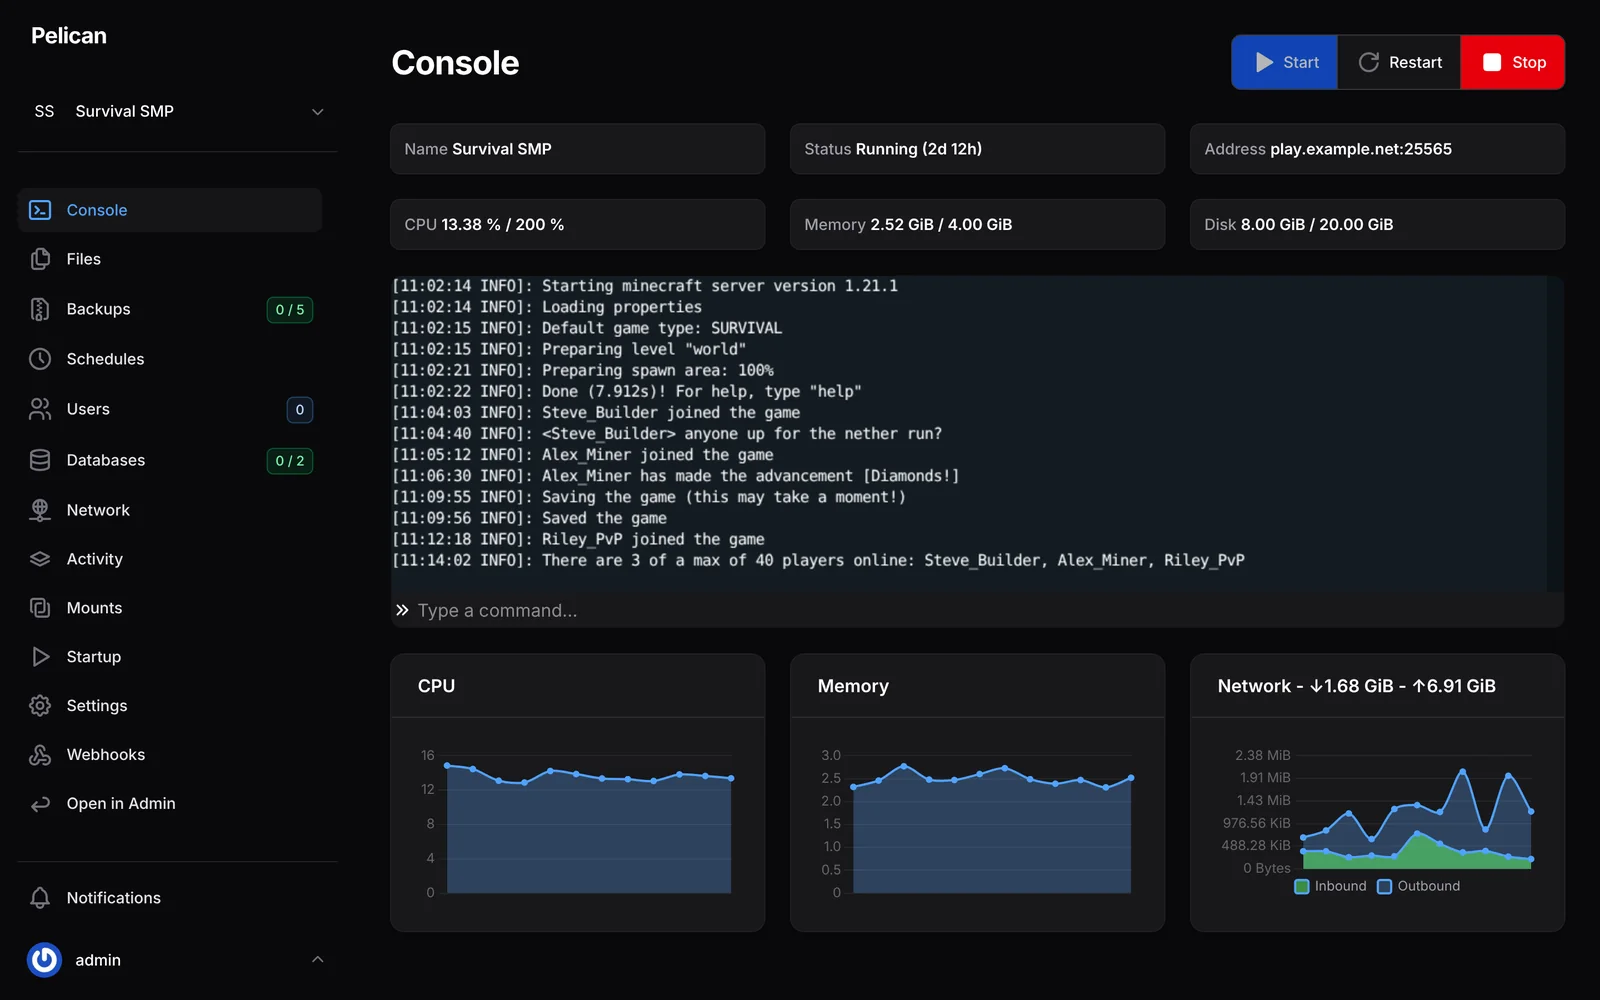1600x1000 pixels.
Task: Click the Users people icon
Action: (40, 409)
